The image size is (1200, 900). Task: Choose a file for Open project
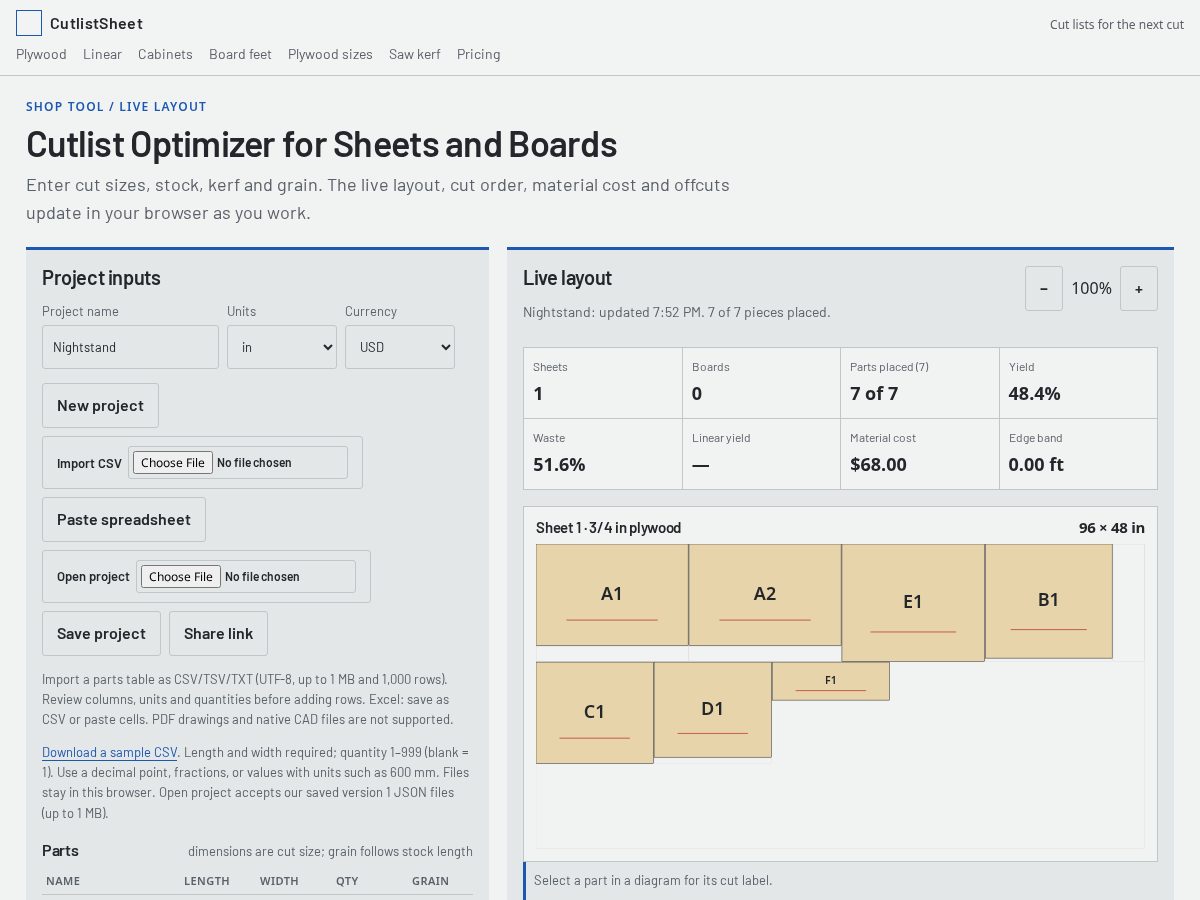coord(181,576)
